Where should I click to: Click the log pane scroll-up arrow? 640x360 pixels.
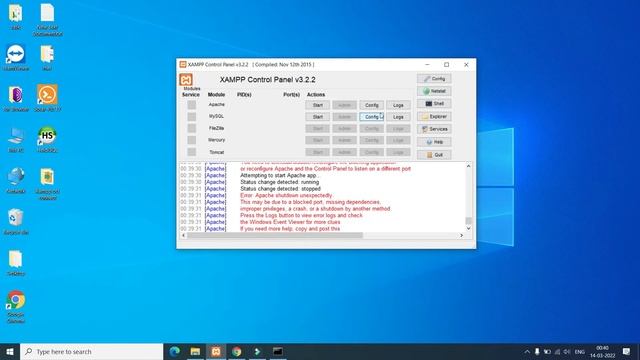pyautogui.click(x=468, y=166)
